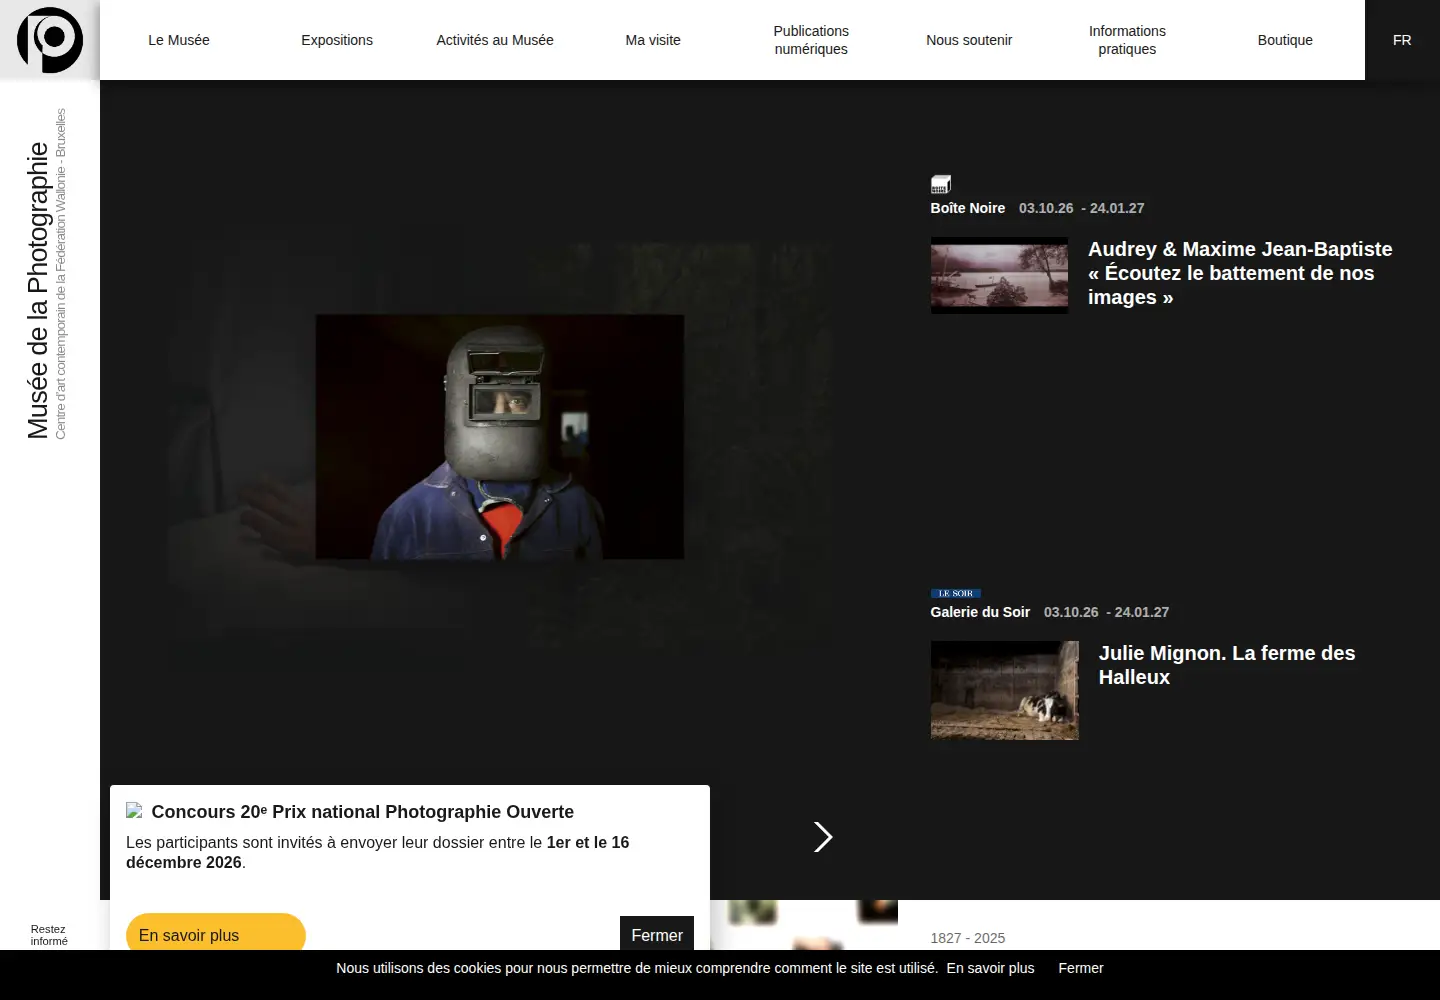The height and width of the screenshot is (1000, 1440).
Task: Advance slideshow with the next arrow
Action: (823, 837)
